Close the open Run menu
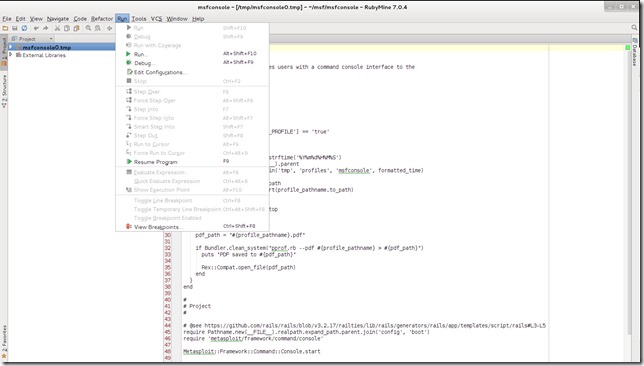 pyautogui.click(x=122, y=19)
